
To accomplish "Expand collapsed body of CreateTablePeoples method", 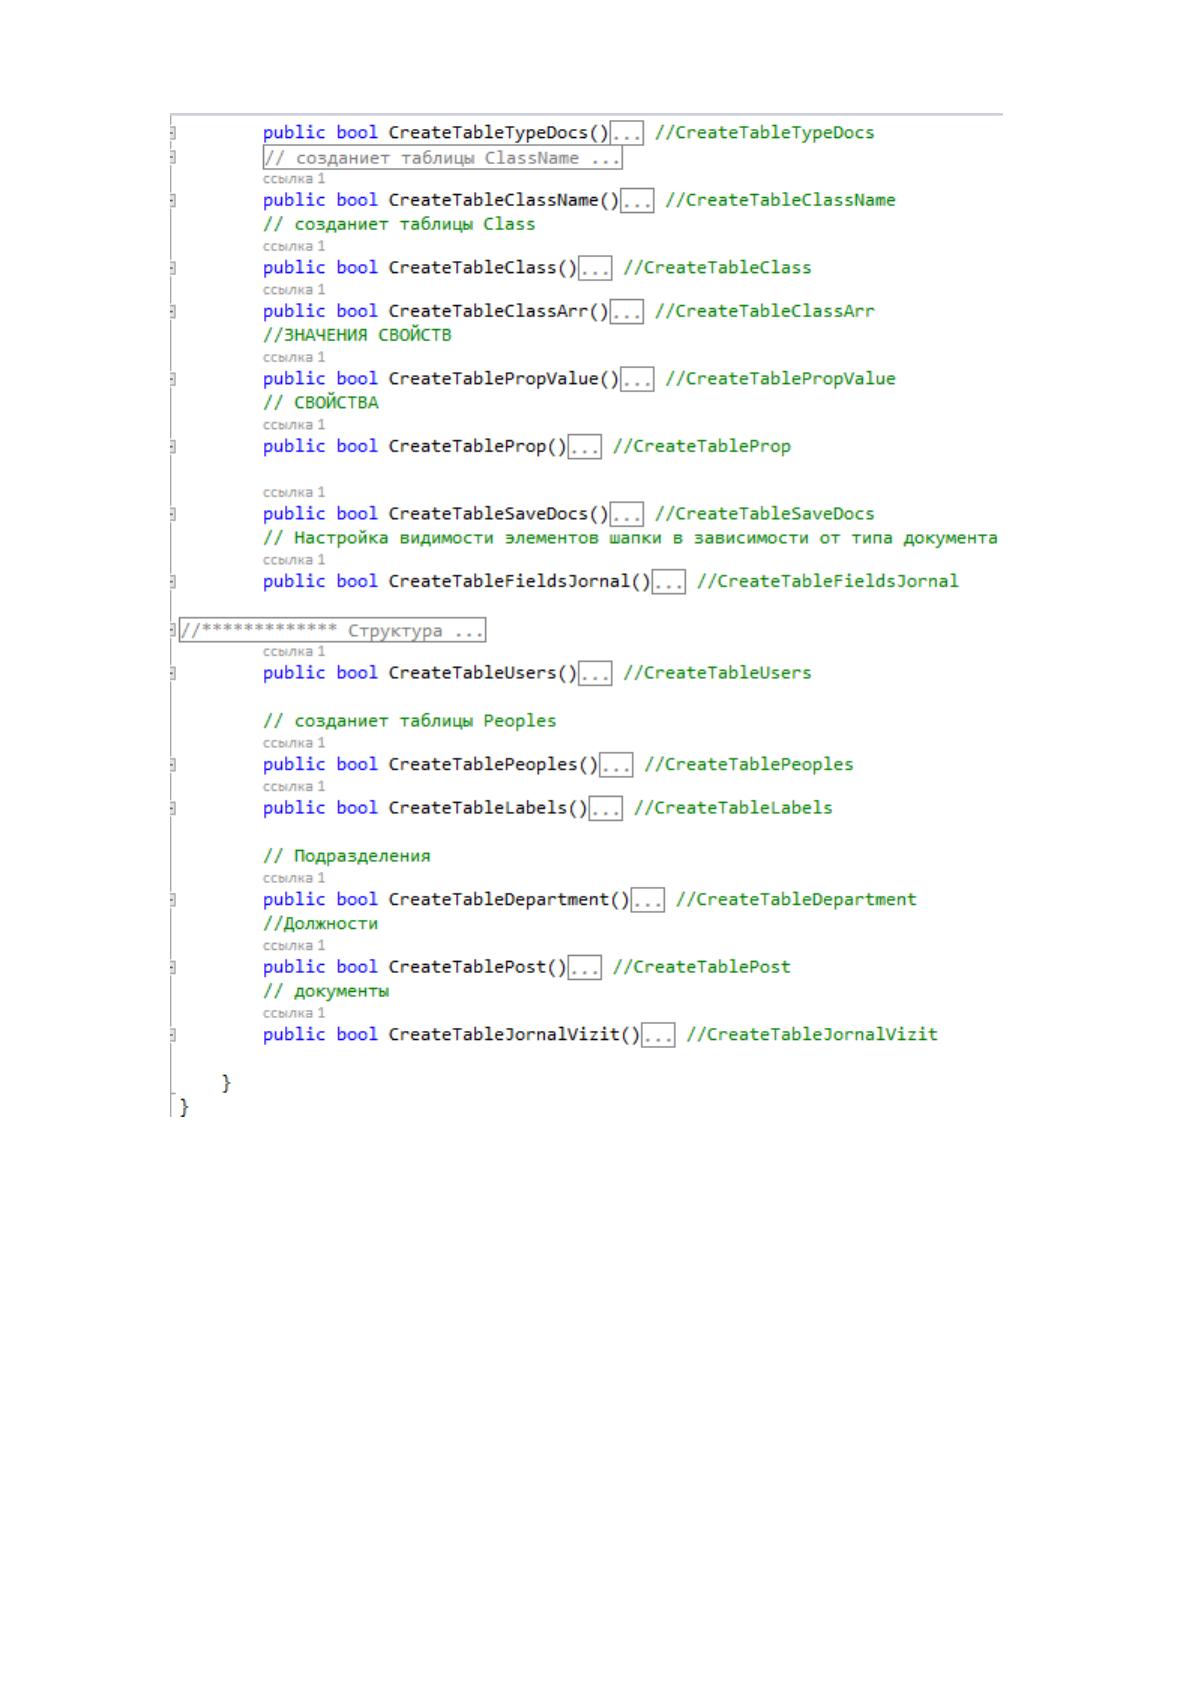I will click(x=616, y=765).
